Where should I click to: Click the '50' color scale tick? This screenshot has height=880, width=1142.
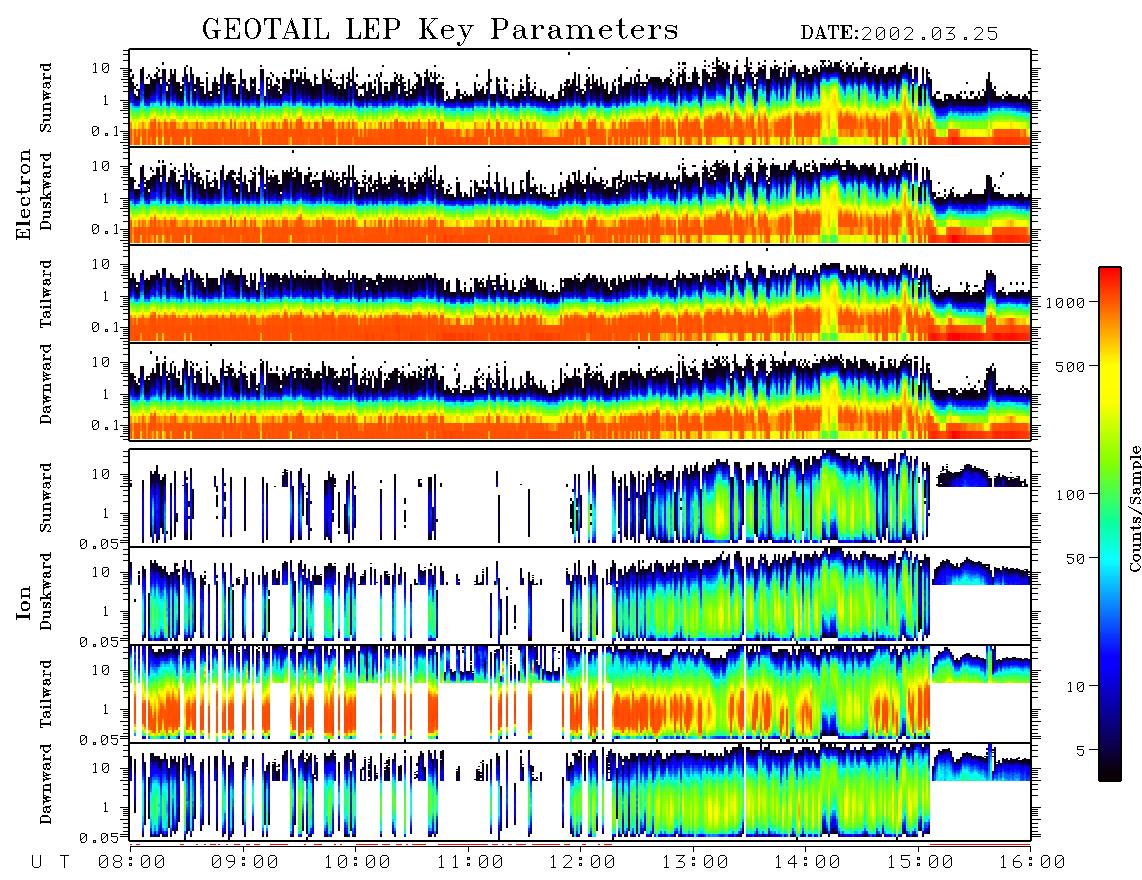pyautogui.click(x=1075, y=559)
